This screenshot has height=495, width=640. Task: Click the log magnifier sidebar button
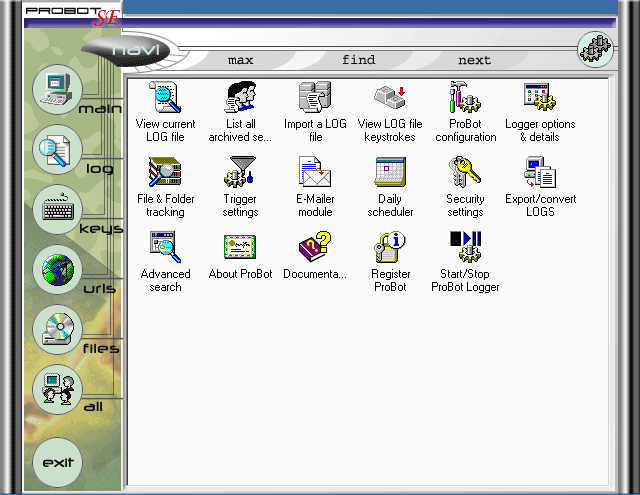[x=58, y=149]
